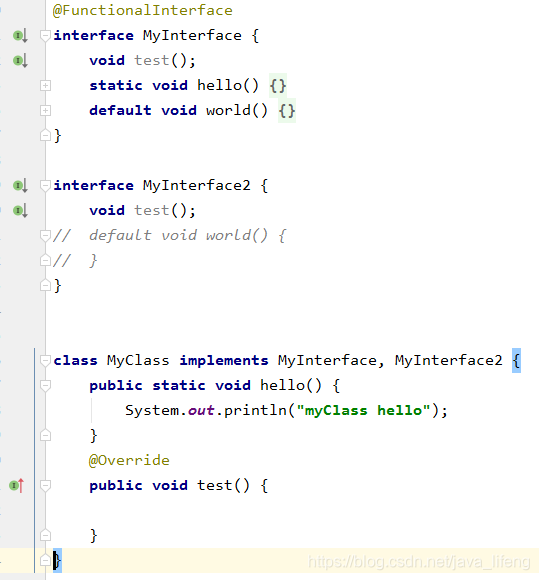Click the implemented gutter icon beside MyInterface2's void test()
The width and height of the screenshot is (539, 580).
pos(20,211)
